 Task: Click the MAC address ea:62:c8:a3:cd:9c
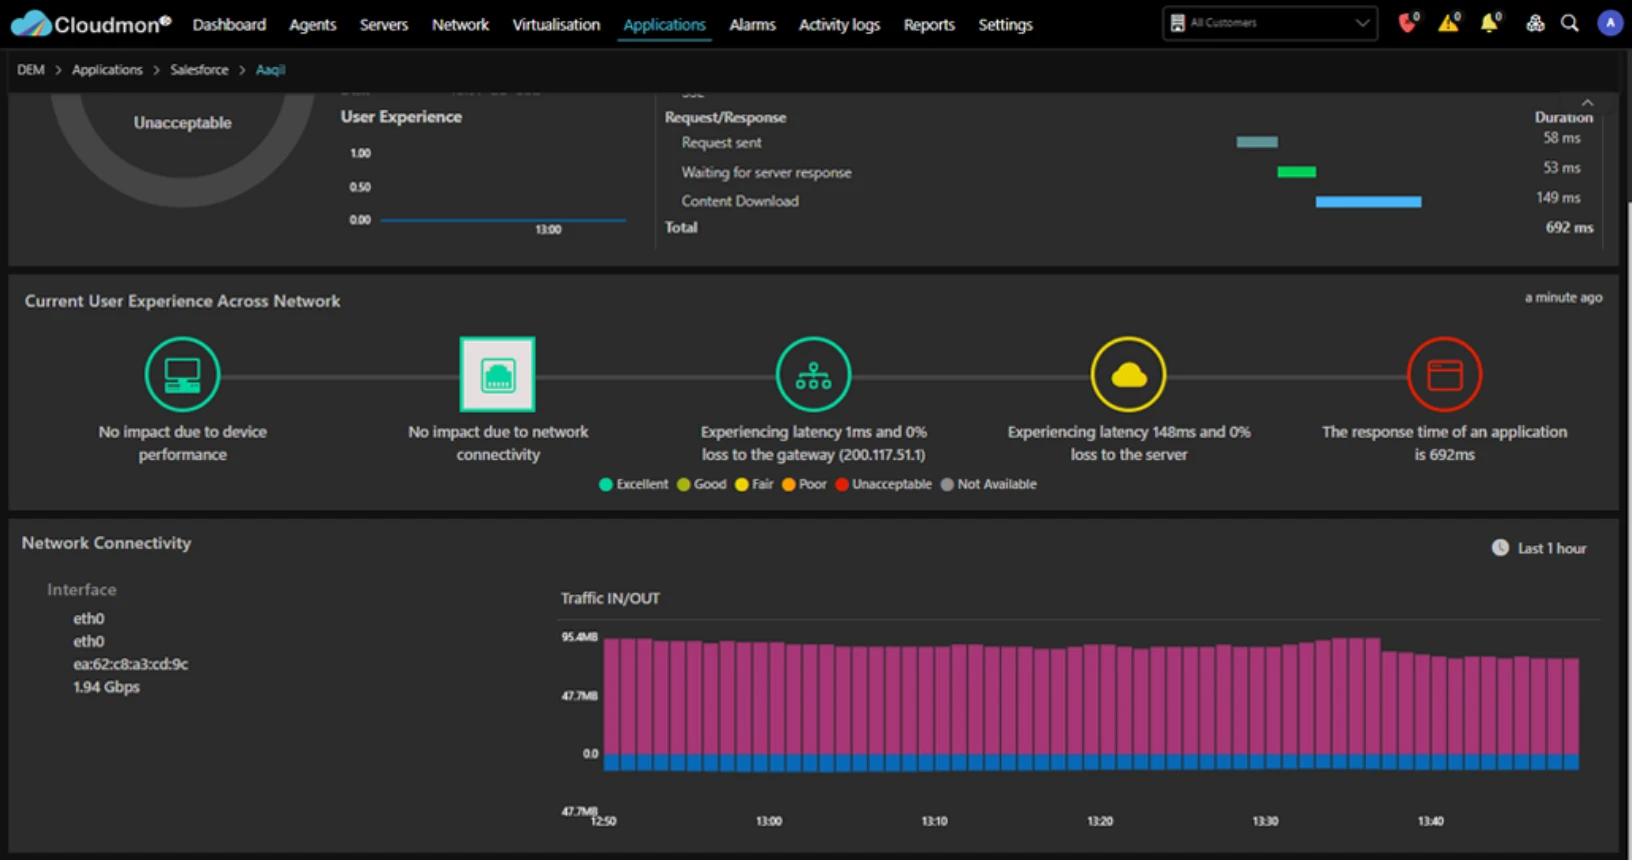coord(130,664)
